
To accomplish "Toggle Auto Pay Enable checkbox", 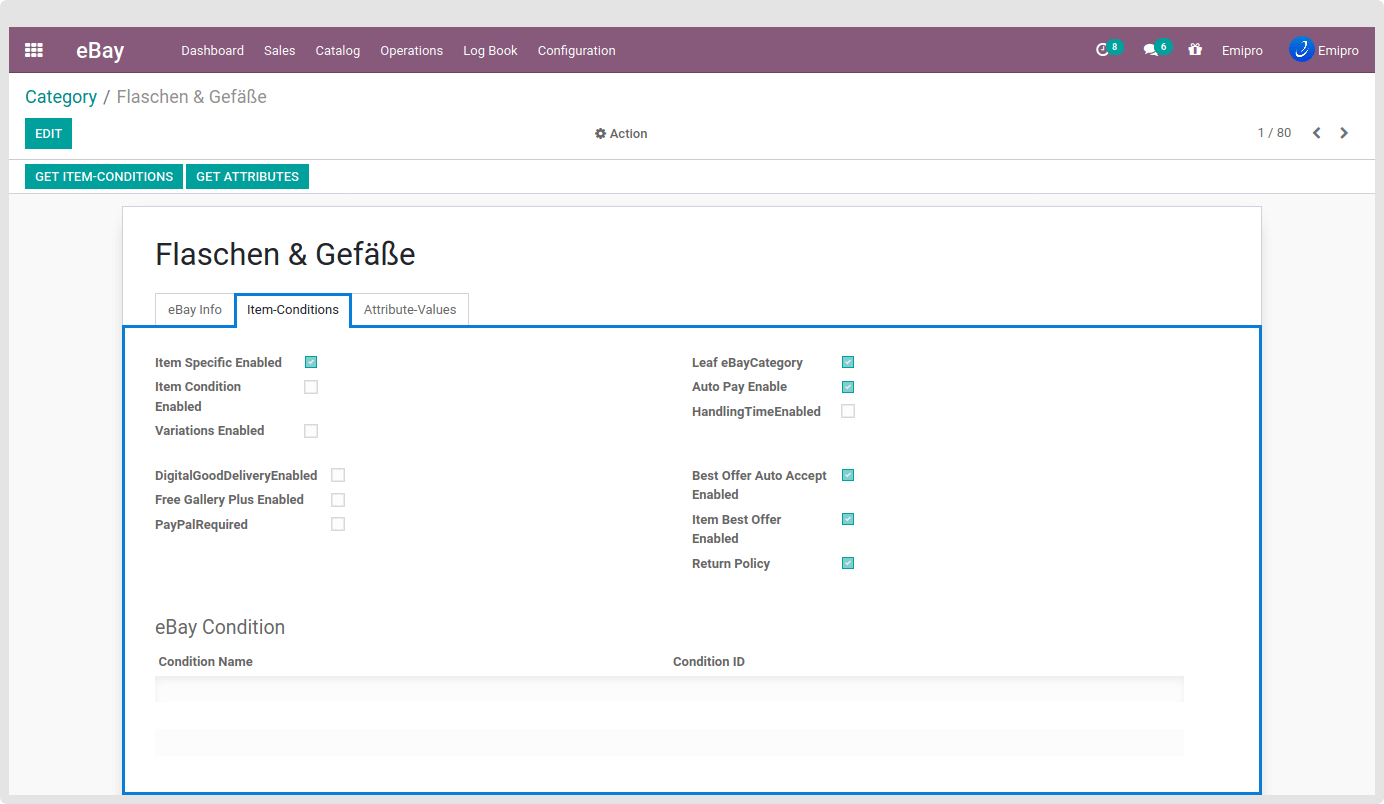I will [x=848, y=387].
